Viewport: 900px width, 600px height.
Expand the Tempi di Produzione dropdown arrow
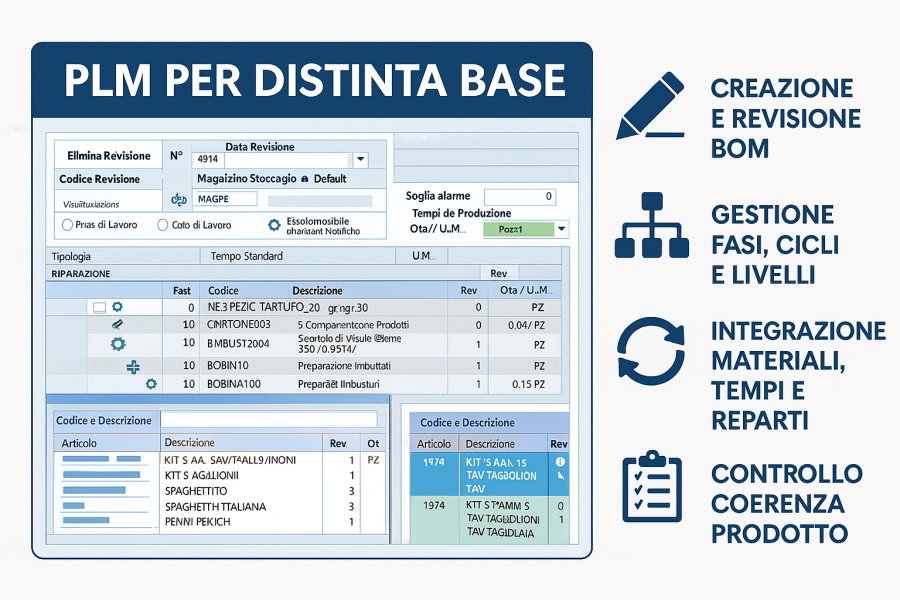(x=561, y=229)
